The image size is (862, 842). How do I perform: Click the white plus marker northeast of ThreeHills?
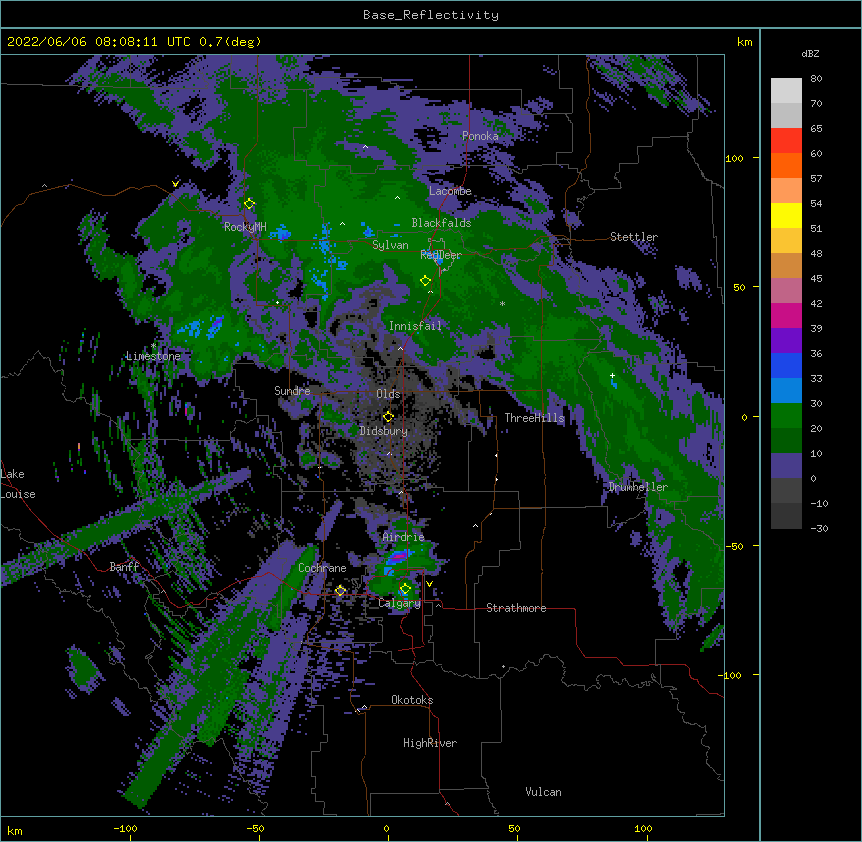click(x=612, y=375)
